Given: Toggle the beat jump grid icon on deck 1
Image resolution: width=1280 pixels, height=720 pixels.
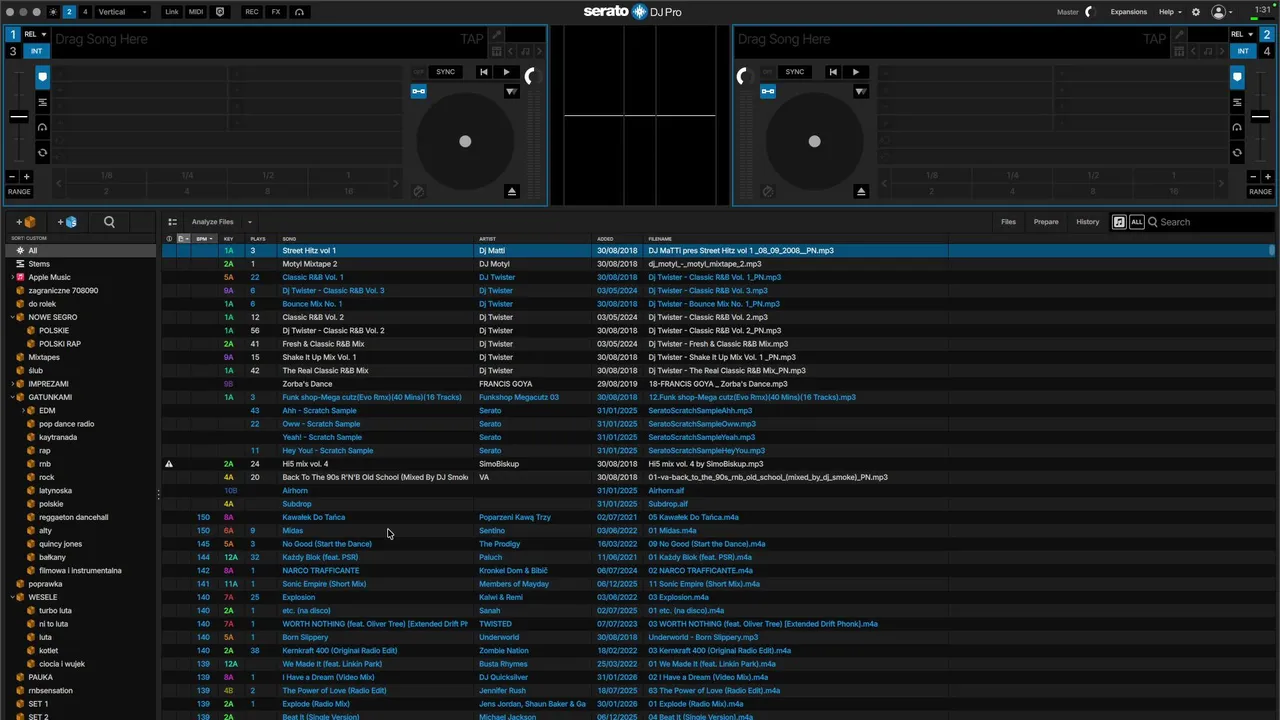Looking at the screenshot, I should [x=496, y=51].
